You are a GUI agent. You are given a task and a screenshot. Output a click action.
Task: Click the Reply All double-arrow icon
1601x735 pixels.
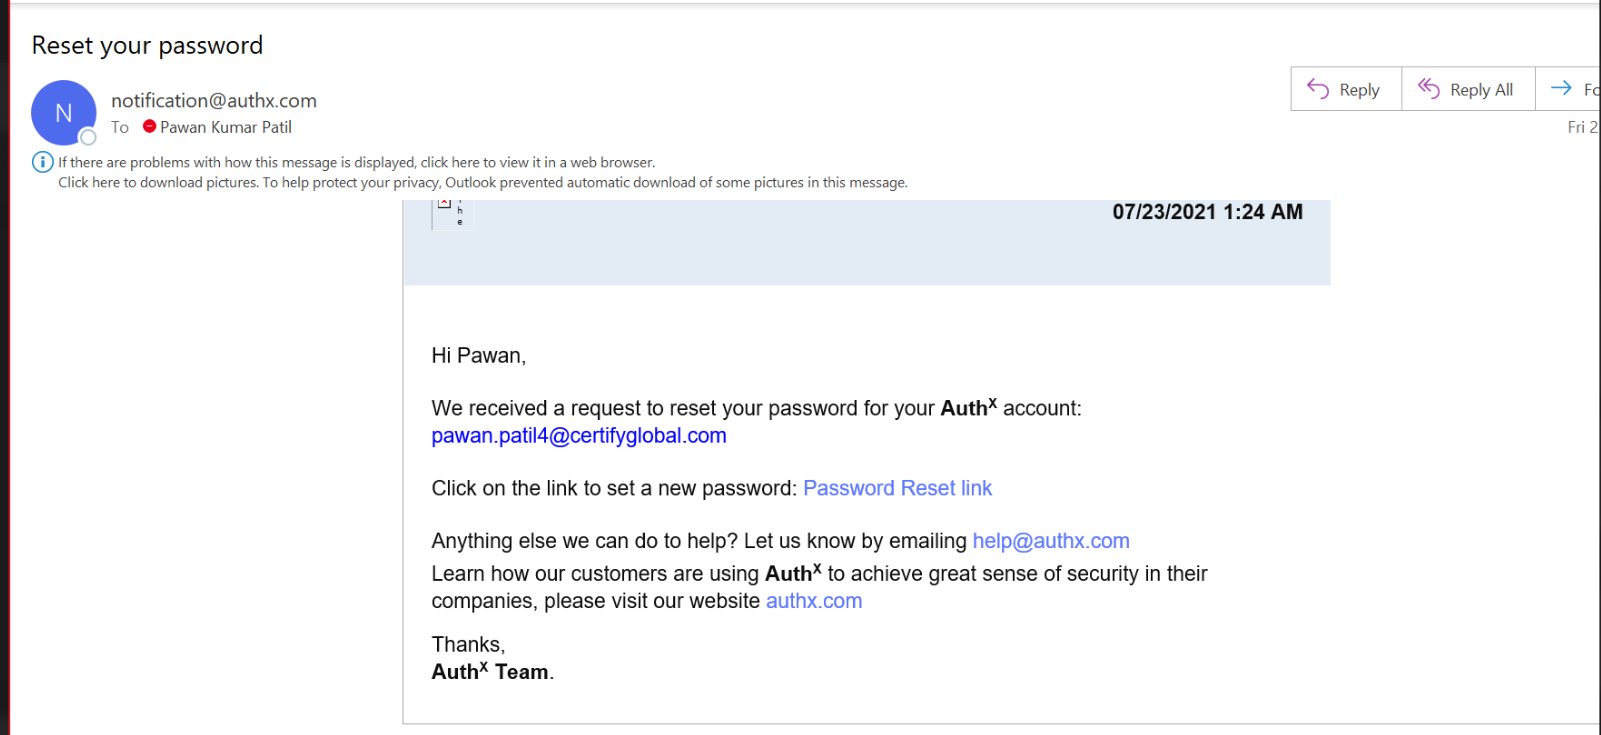pos(1429,89)
